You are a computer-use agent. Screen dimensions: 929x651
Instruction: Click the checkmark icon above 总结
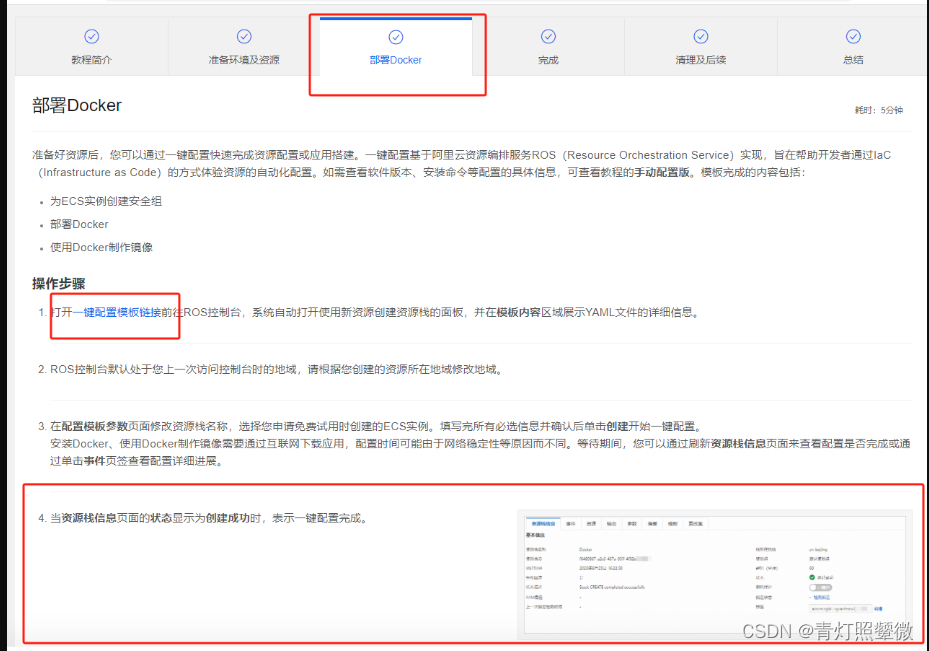point(853,37)
